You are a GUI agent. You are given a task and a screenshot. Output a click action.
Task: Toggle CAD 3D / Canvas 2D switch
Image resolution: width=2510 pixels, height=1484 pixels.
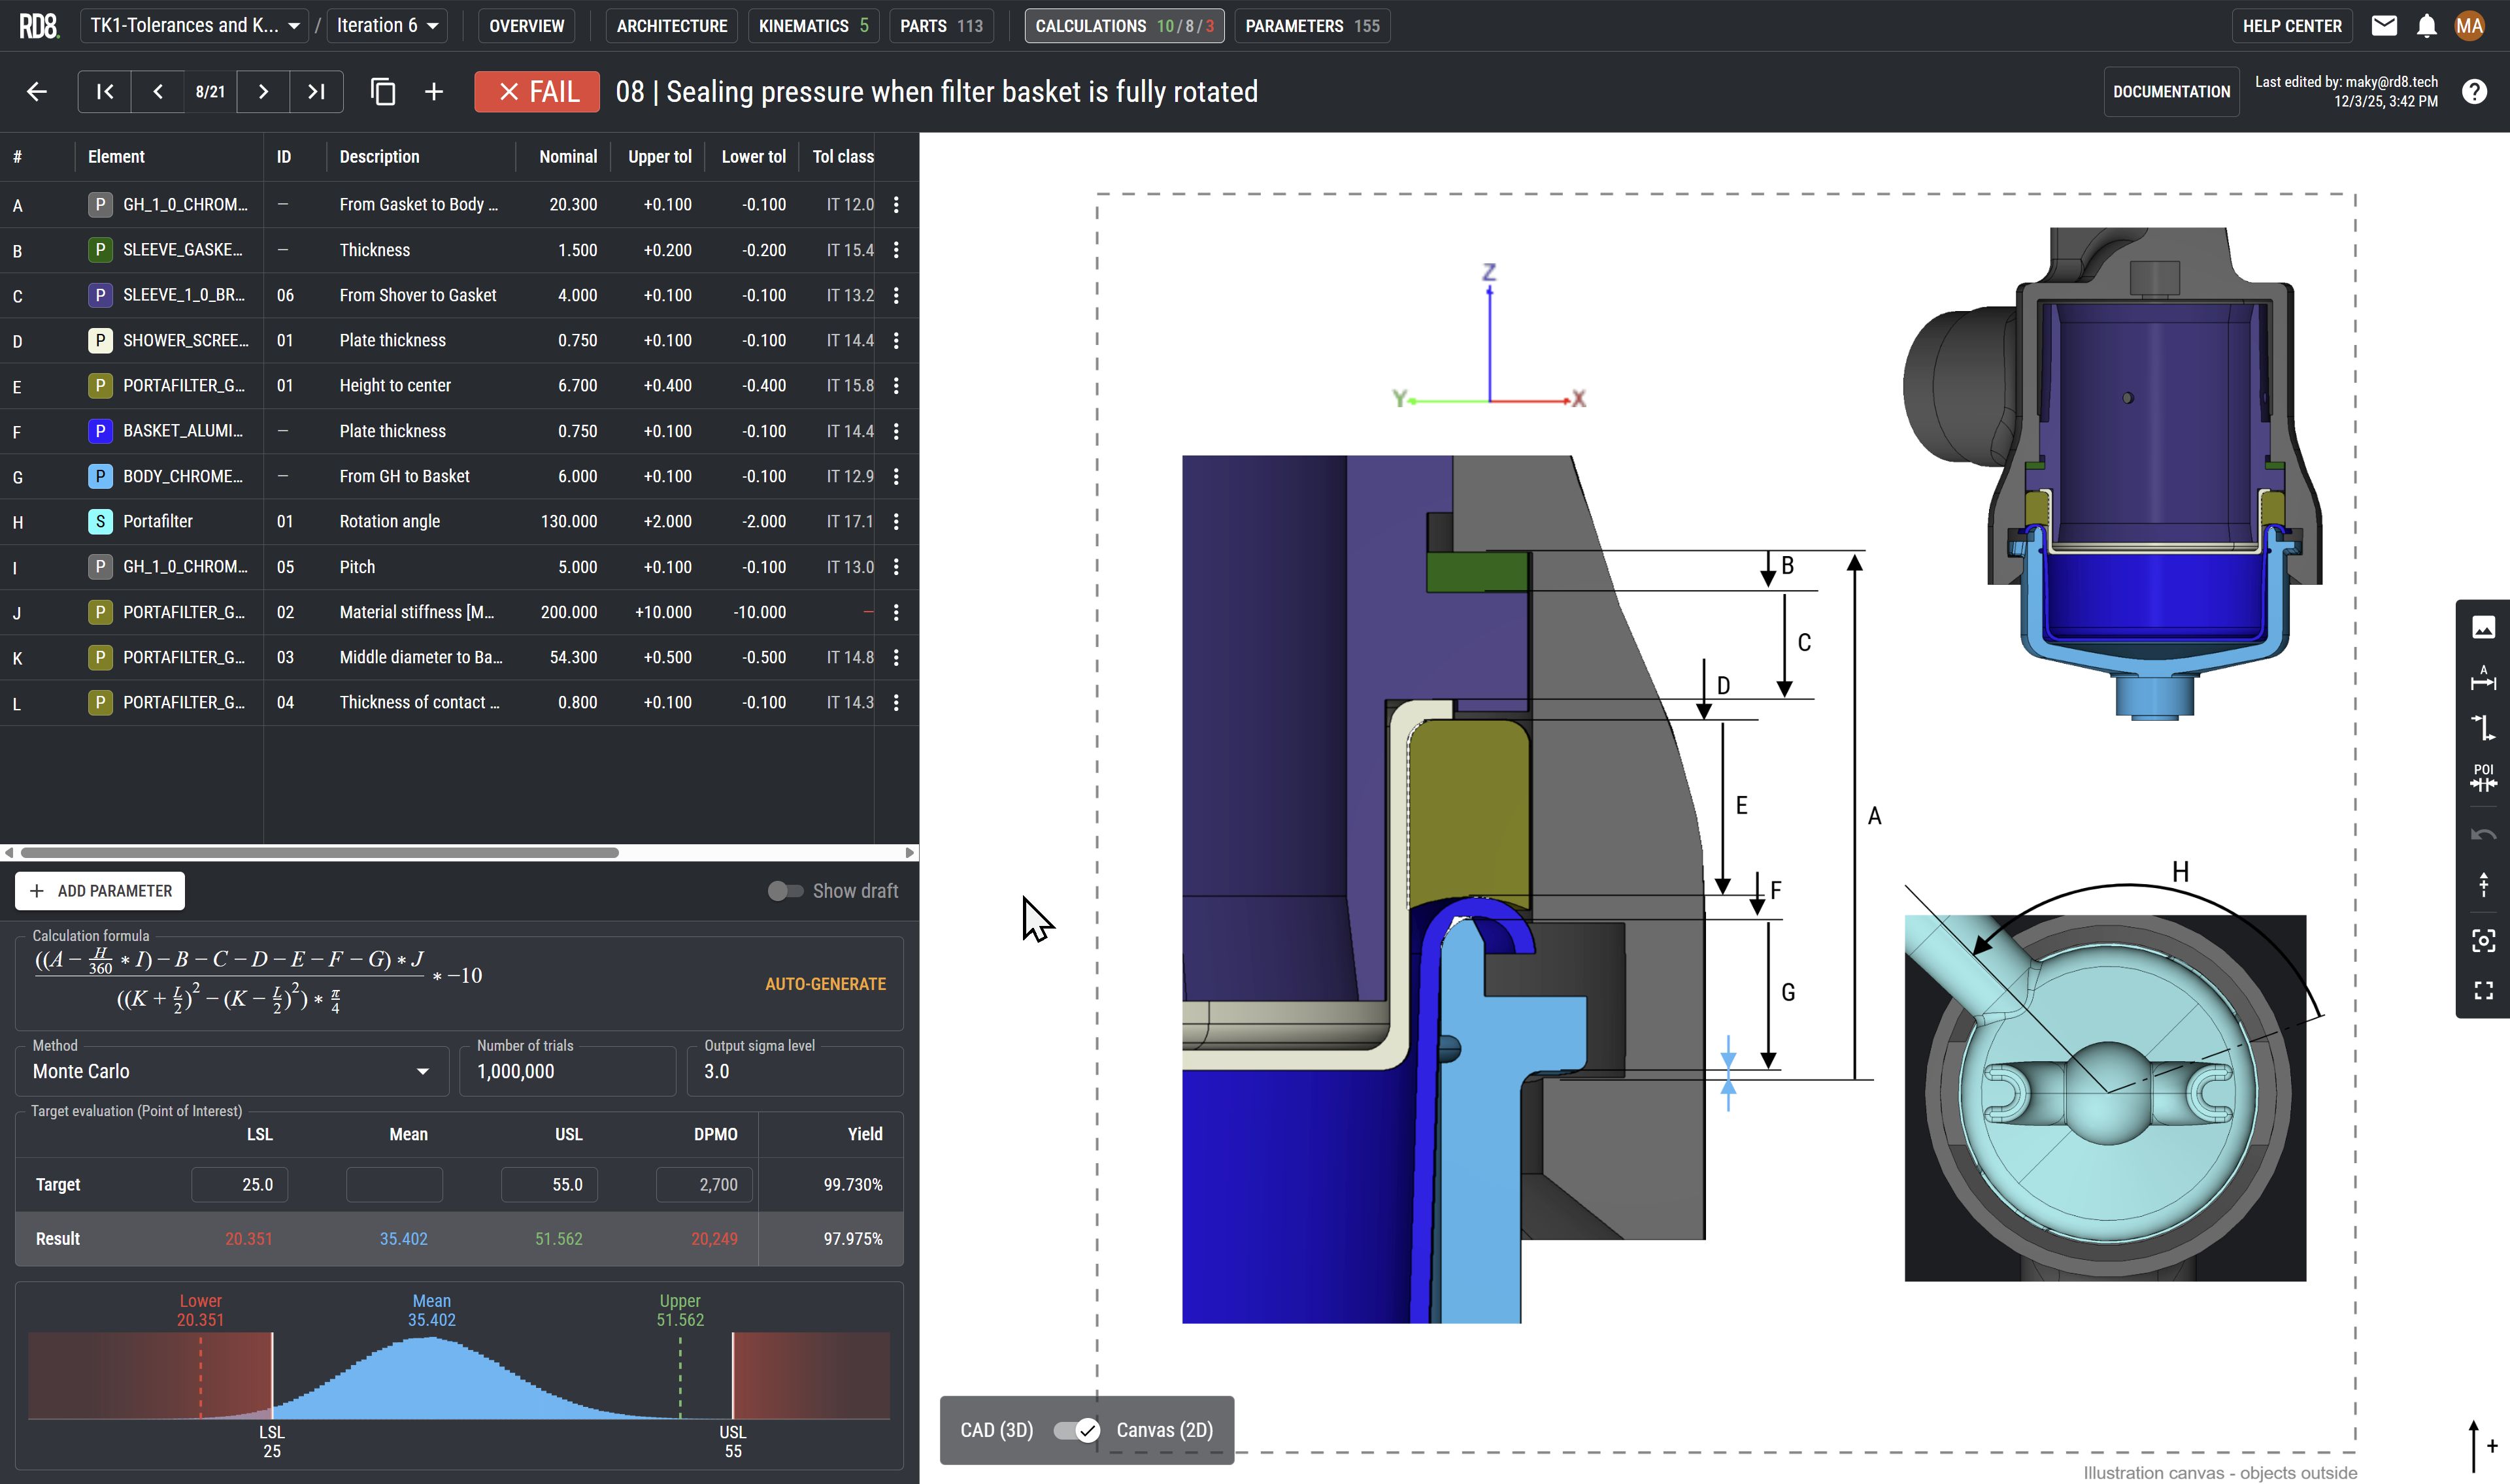[x=1076, y=1430]
